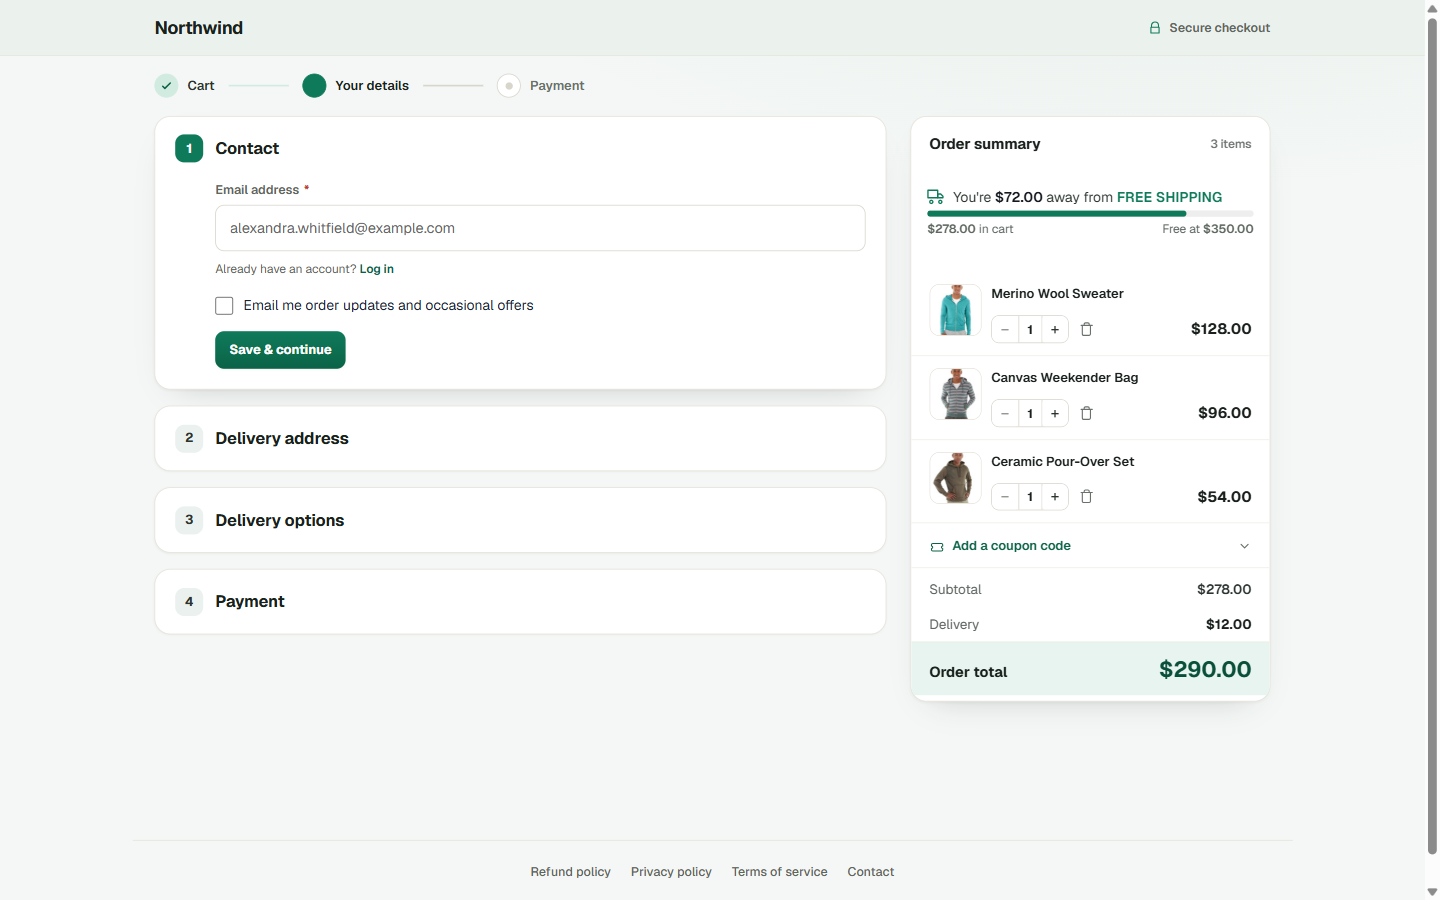This screenshot has height=900, width=1440.
Task: Select the Payment step in the progress bar
Action: (x=541, y=86)
